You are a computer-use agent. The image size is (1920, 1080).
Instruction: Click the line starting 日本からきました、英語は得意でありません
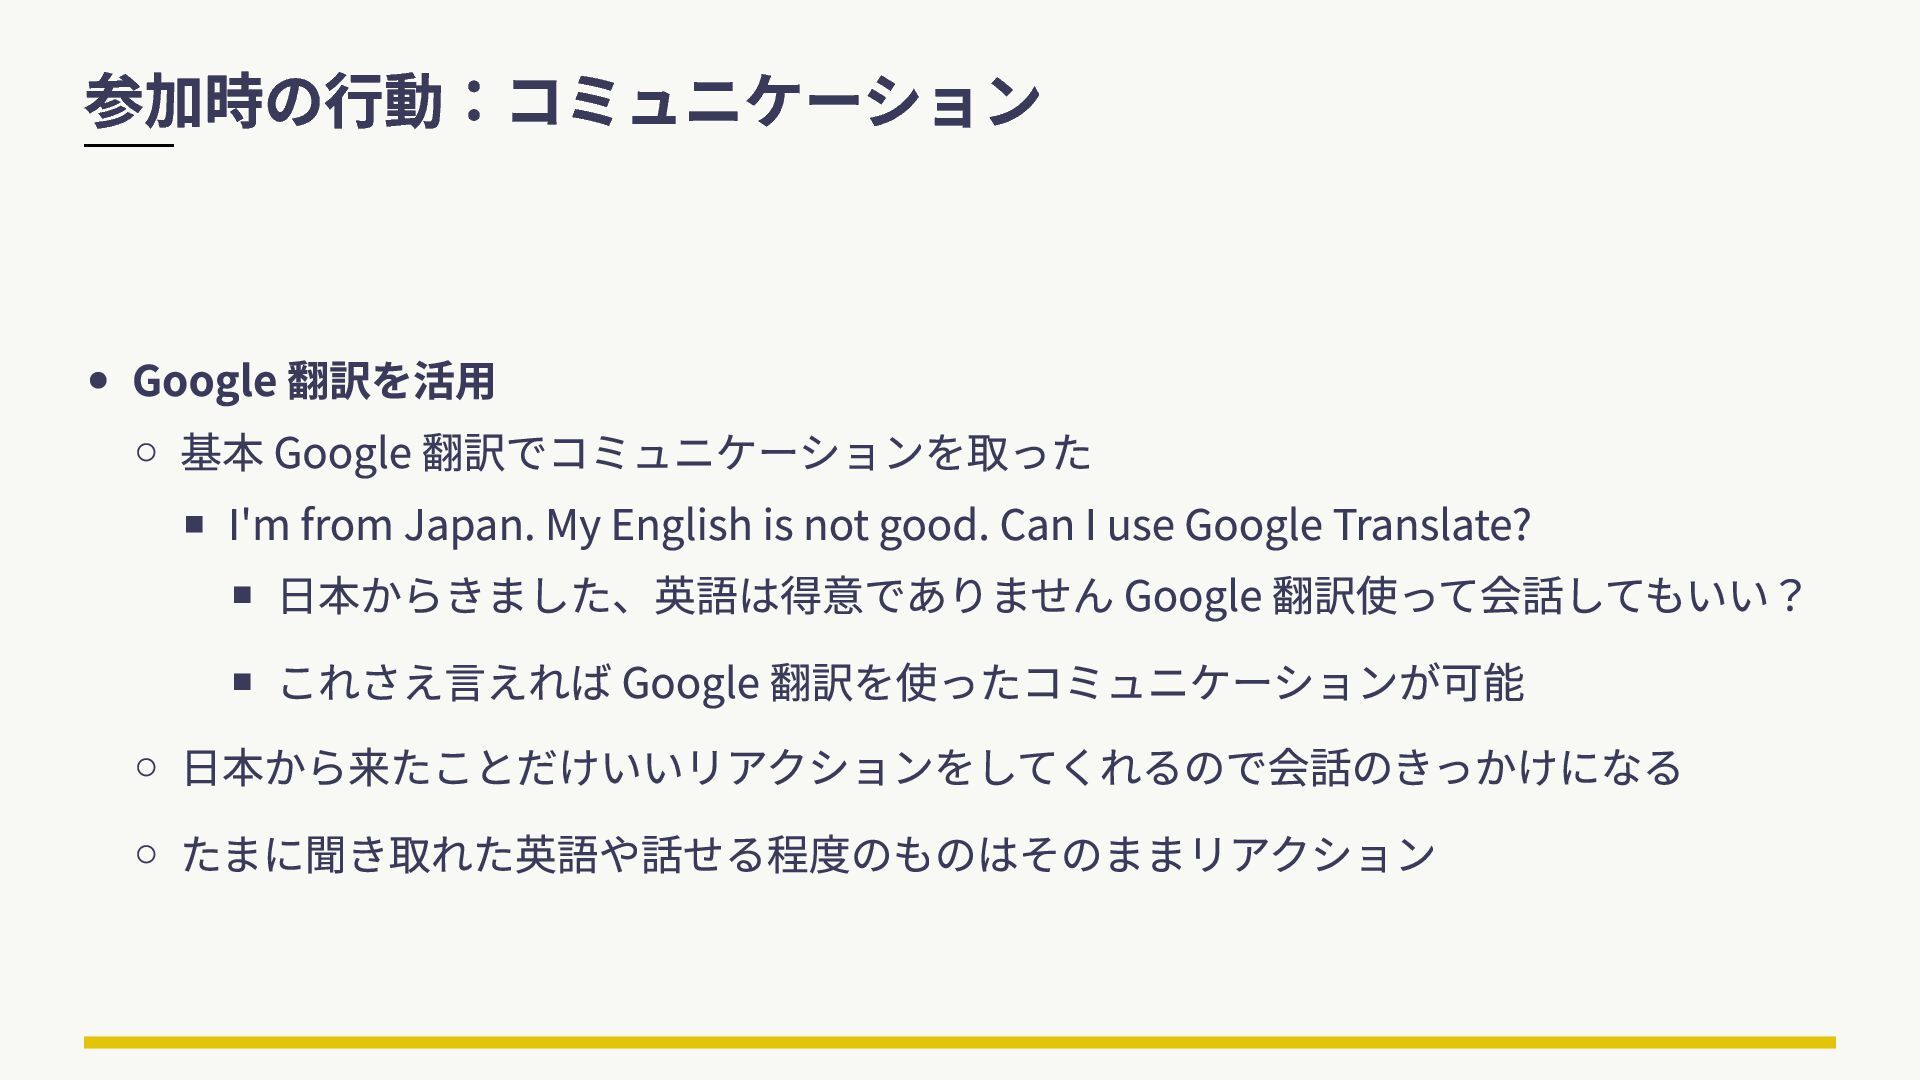tap(1040, 595)
